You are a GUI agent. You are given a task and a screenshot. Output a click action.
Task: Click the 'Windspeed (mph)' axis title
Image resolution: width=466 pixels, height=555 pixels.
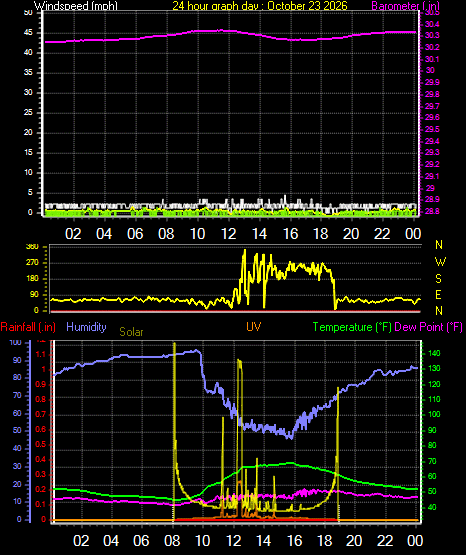(76, 6)
